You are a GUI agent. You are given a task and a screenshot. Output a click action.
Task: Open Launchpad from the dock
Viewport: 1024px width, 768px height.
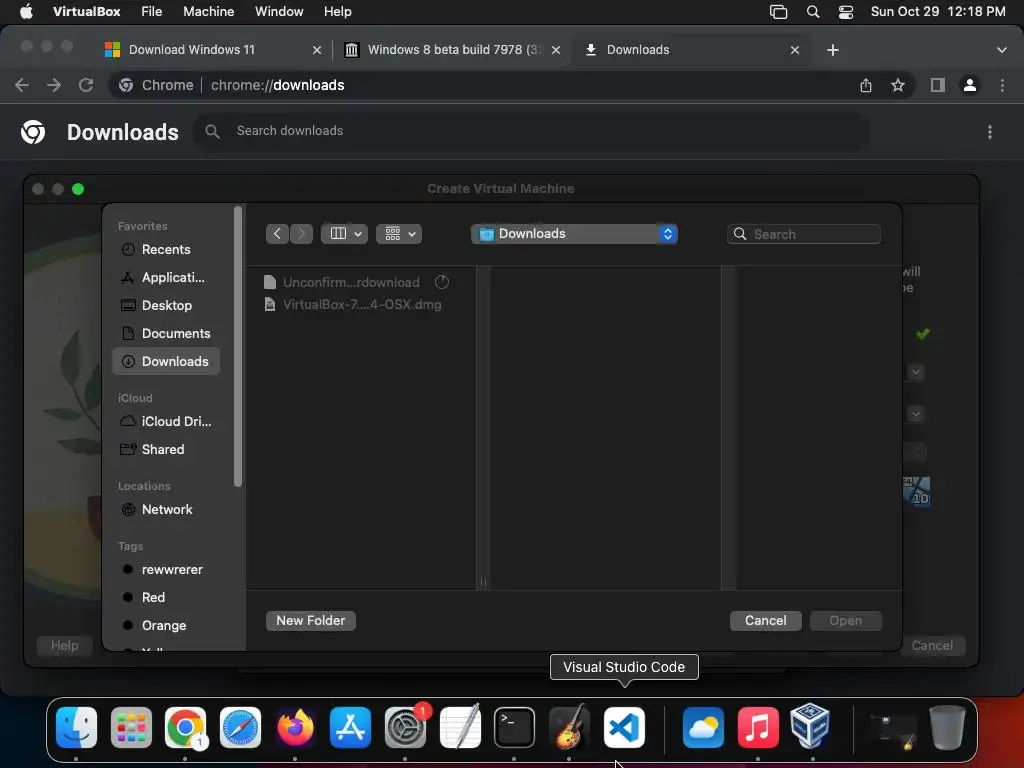(131, 727)
